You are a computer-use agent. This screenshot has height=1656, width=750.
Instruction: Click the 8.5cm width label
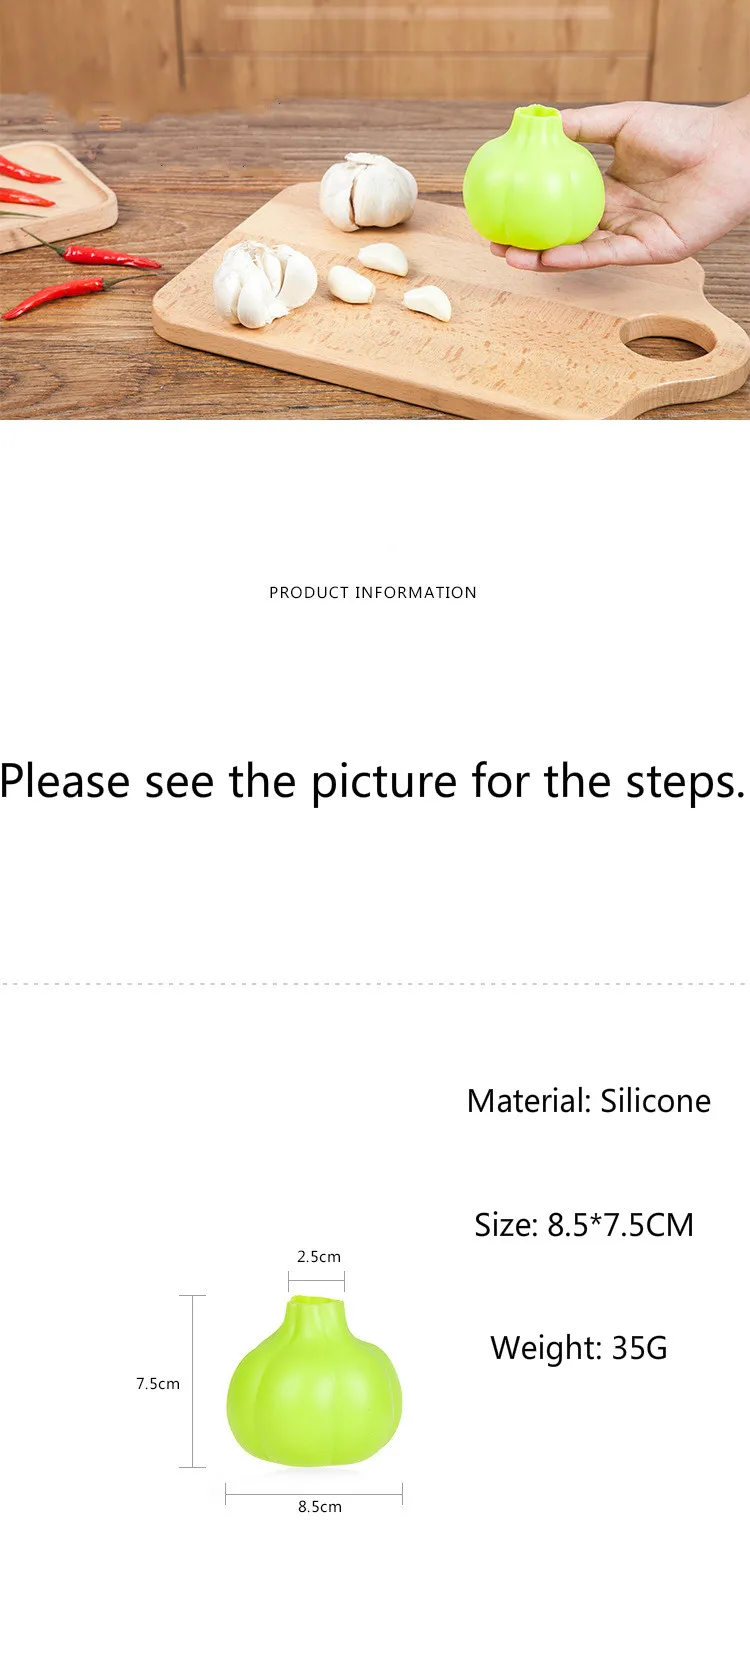tap(320, 1506)
